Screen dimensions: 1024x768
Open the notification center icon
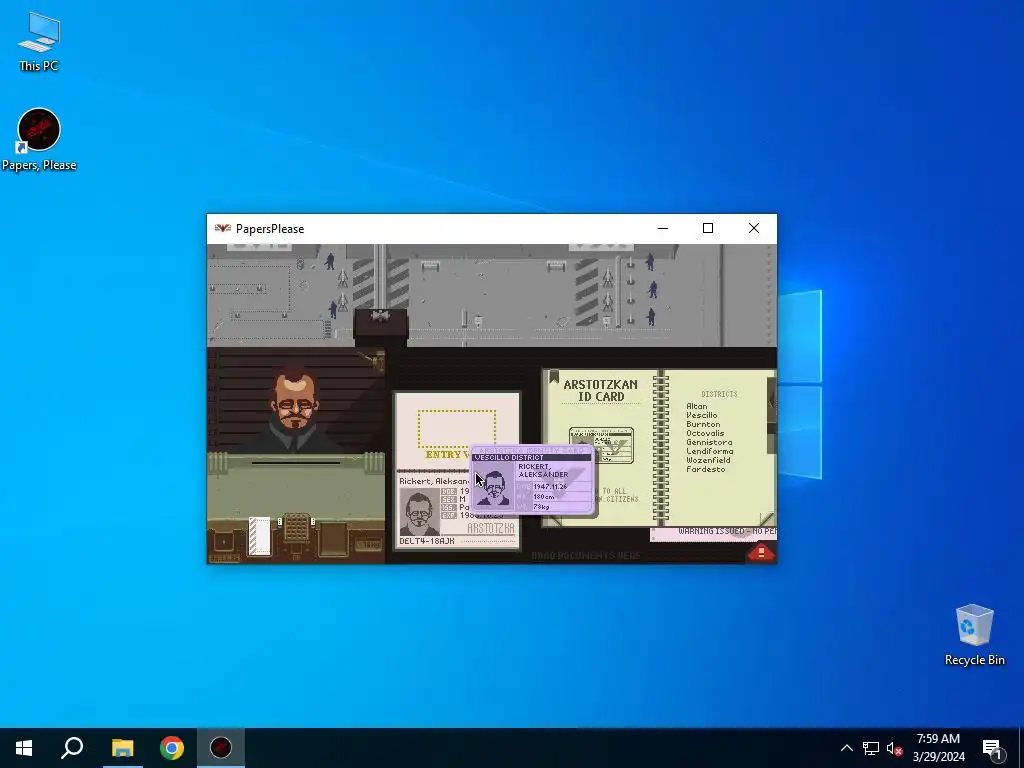(x=992, y=748)
